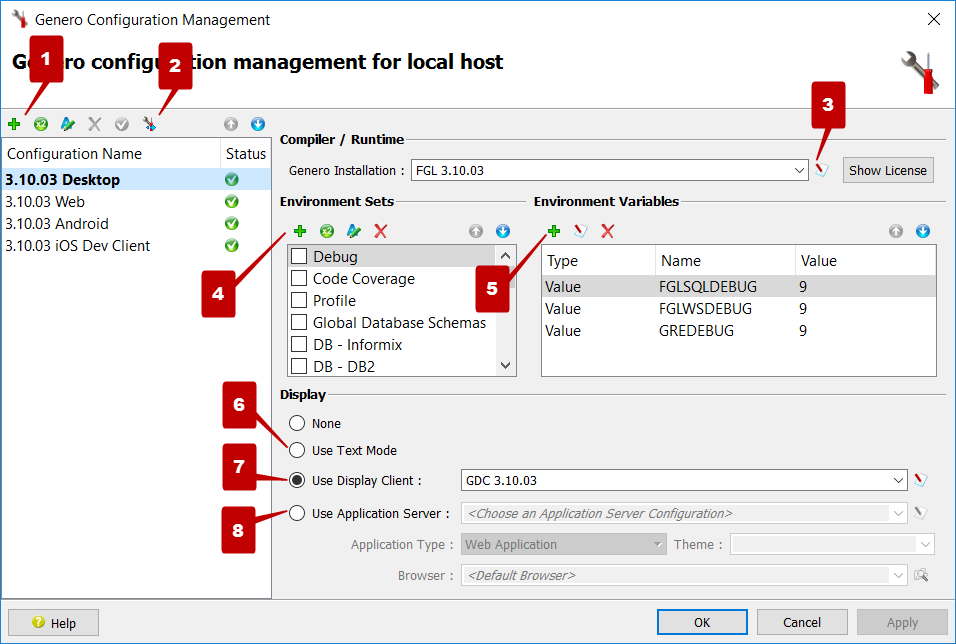This screenshot has width=956, height=644.
Task: Move environment variable down
Action: tap(923, 231)
